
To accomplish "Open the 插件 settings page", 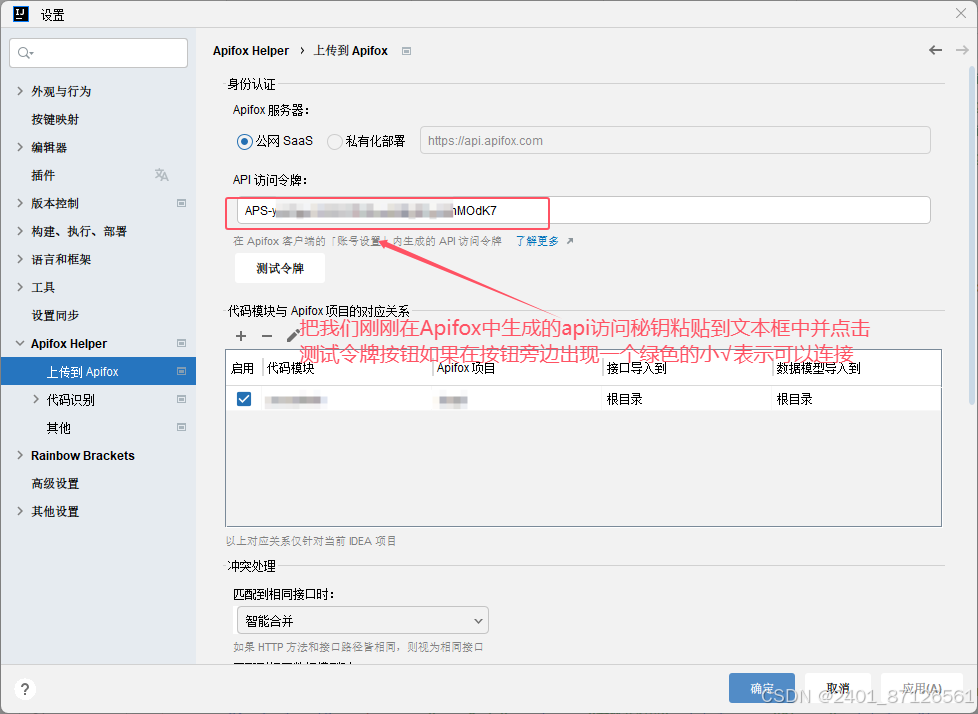I will (43, 175).
